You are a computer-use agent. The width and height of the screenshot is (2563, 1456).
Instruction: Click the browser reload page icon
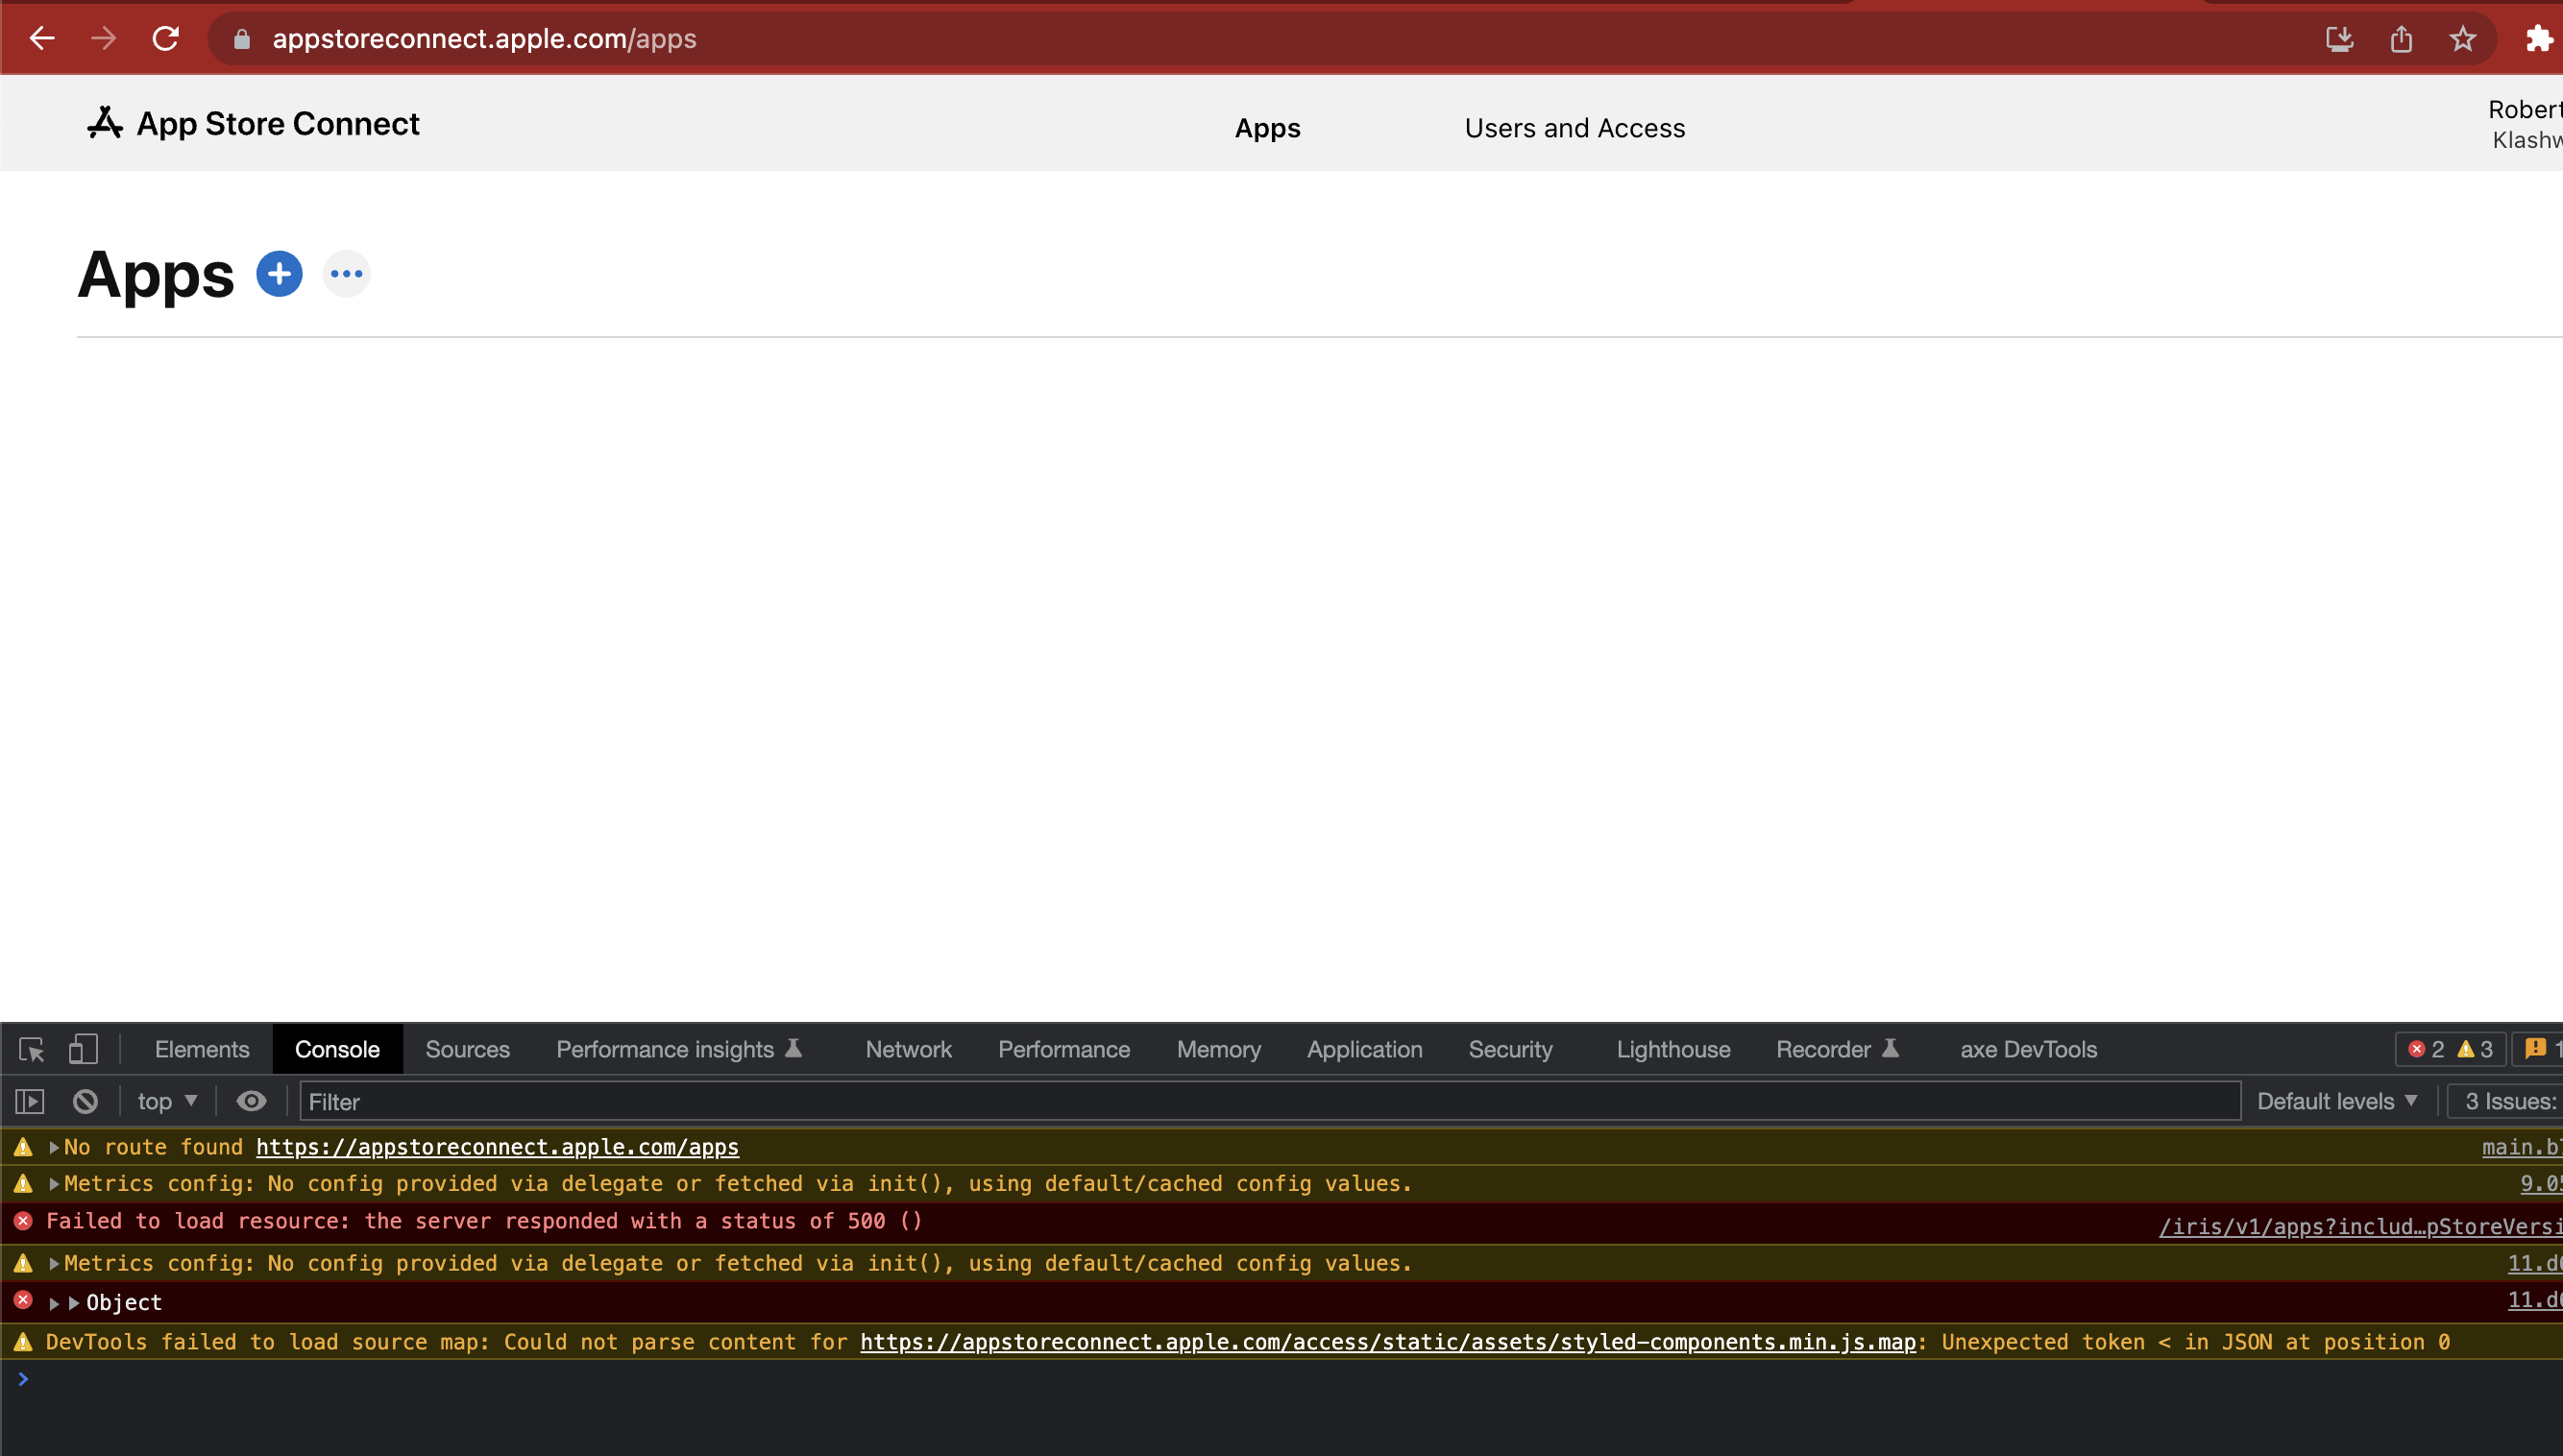165,39
